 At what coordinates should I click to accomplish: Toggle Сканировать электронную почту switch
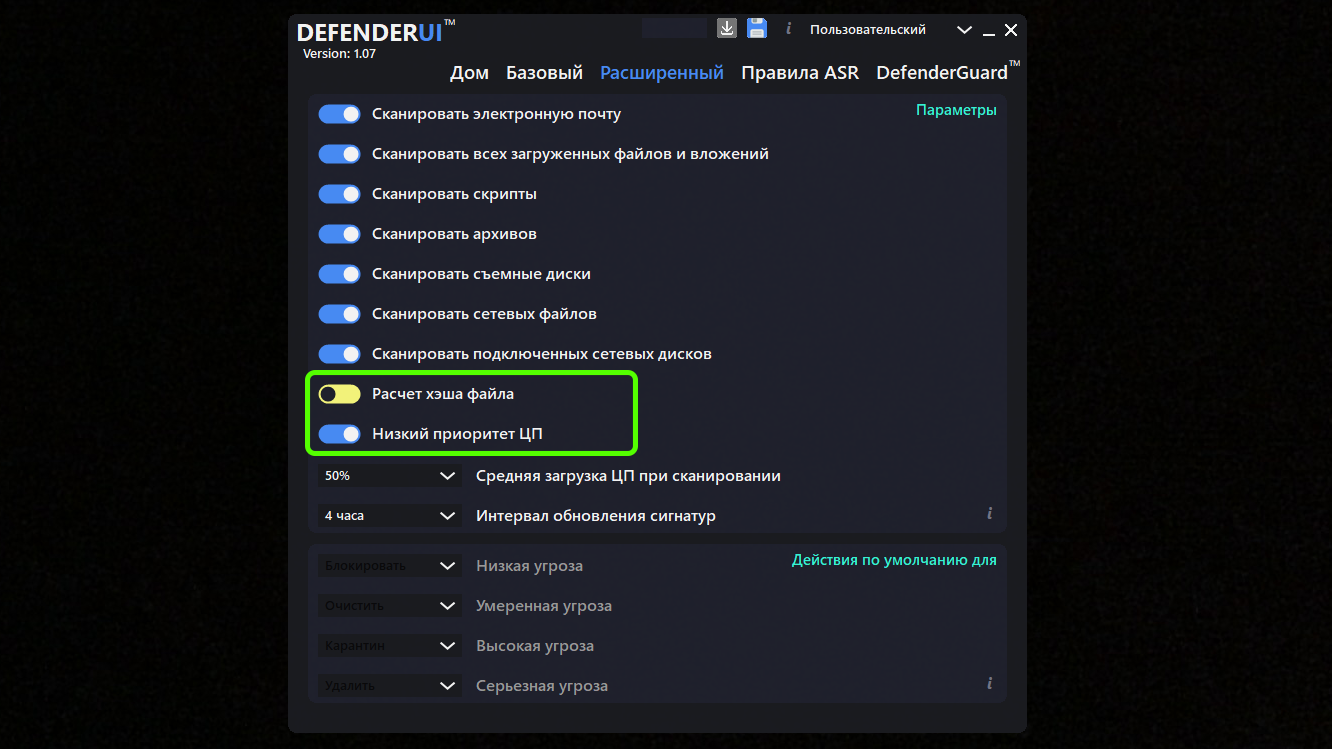[x=339, y=114]
